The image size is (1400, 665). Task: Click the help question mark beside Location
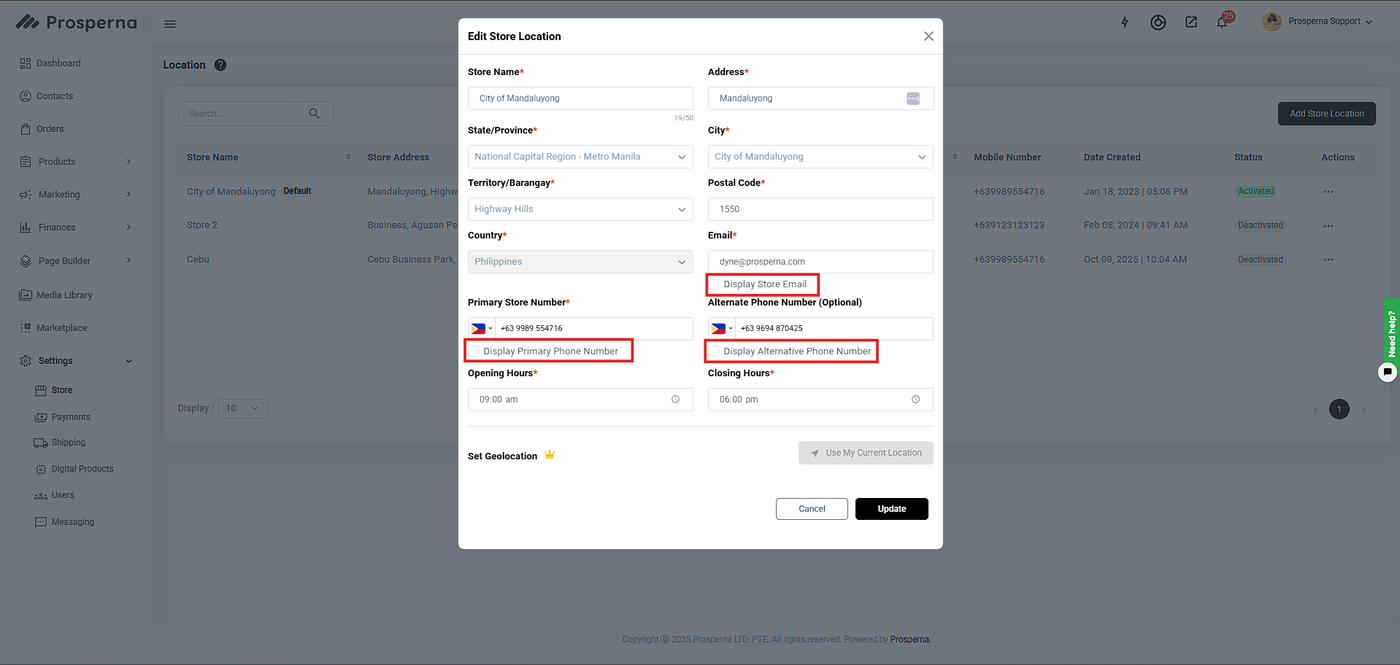(220, 65)
